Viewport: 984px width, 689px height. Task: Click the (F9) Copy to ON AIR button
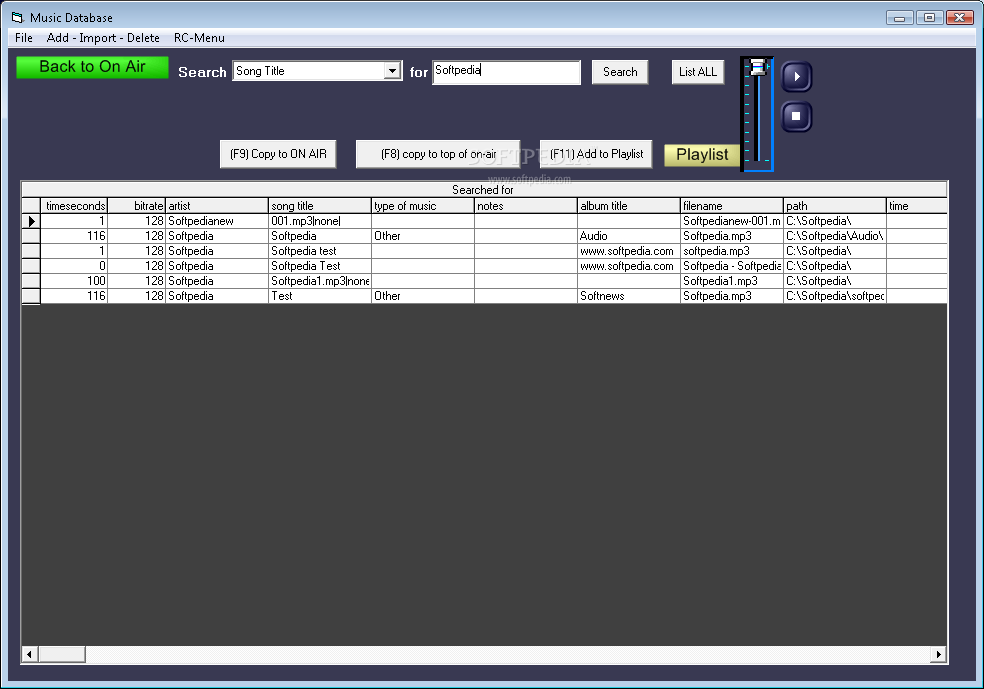tap(278, 154)
